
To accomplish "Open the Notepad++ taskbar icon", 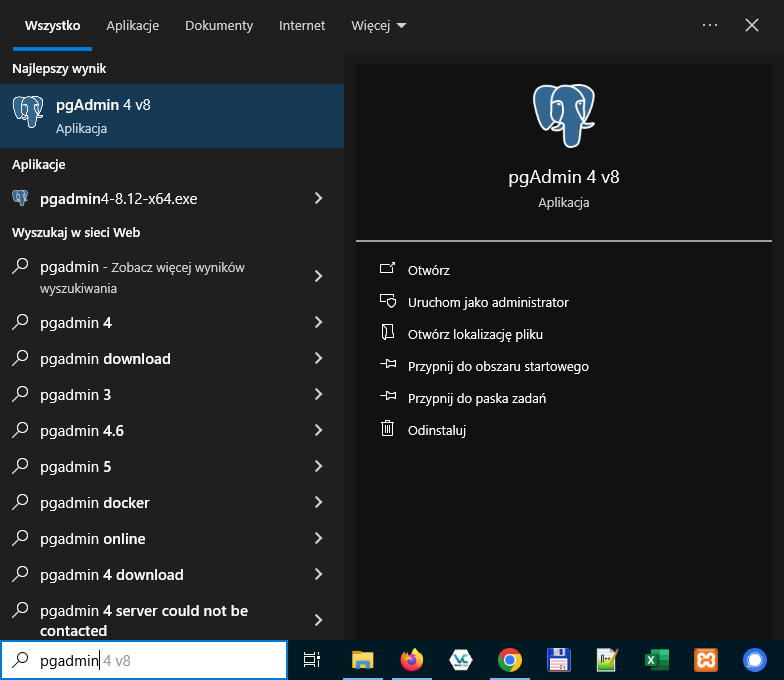I will pyautogui.click(x=608, y=660).
